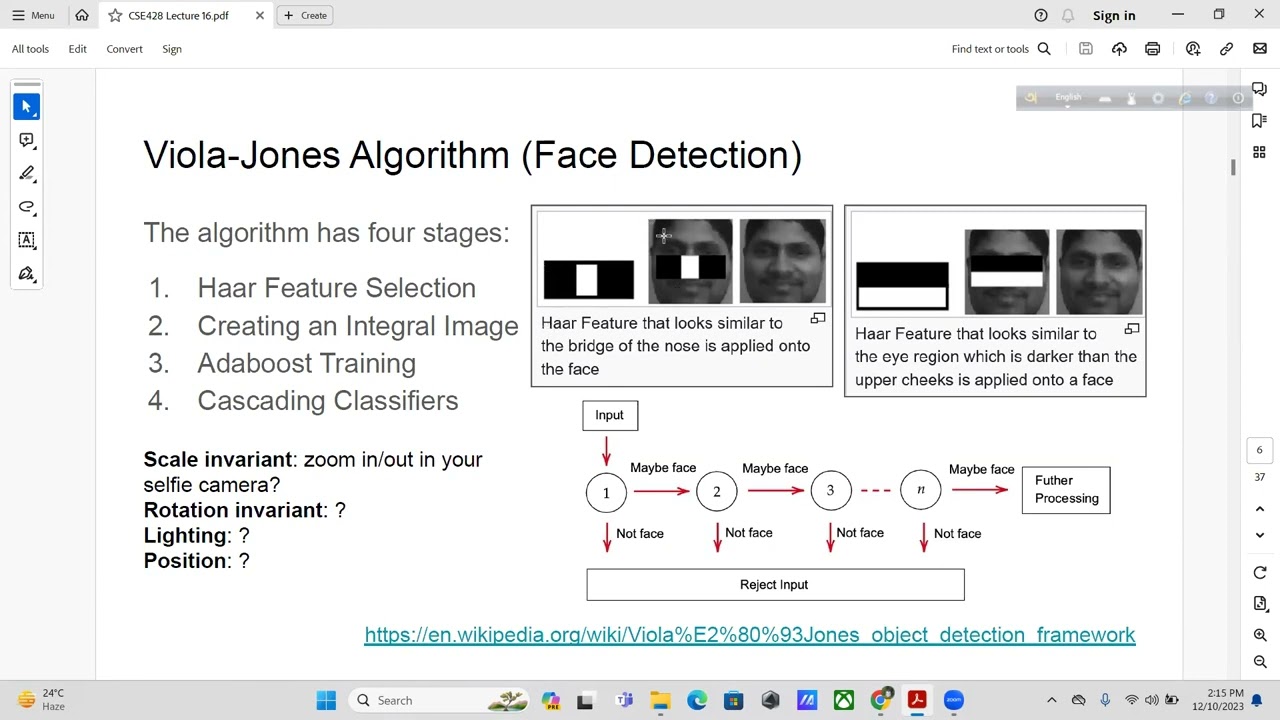This screenshot has width=1280, height=720.
Task: Choose the Select arrow tool
Action: click(27, 106)
